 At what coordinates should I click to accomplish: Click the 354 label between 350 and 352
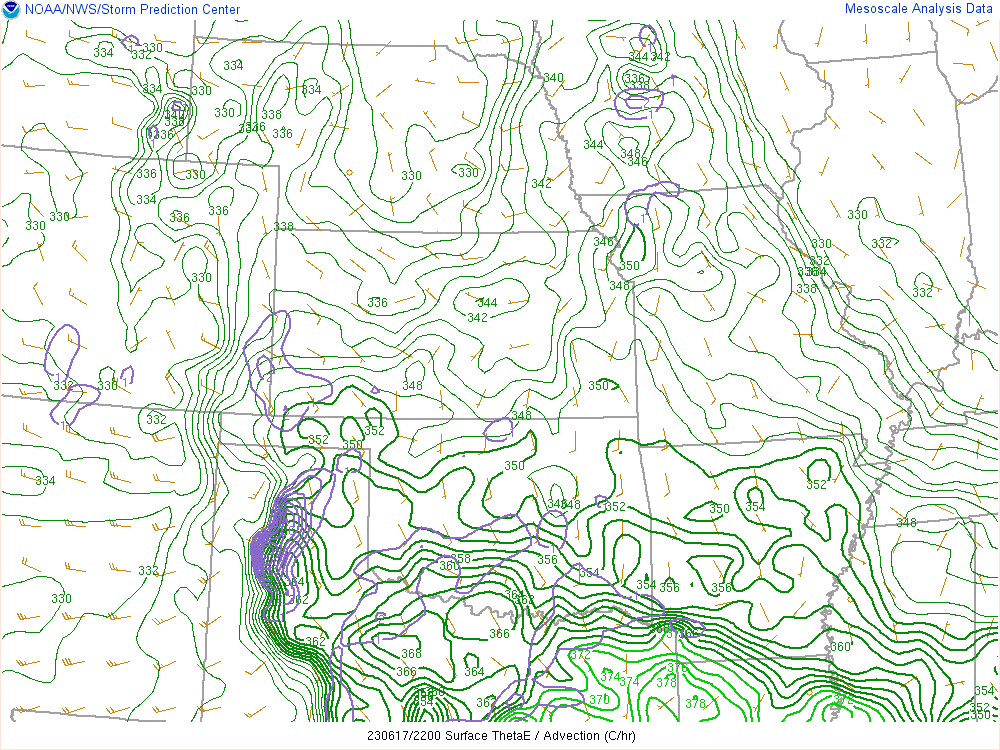click(755, 507)
